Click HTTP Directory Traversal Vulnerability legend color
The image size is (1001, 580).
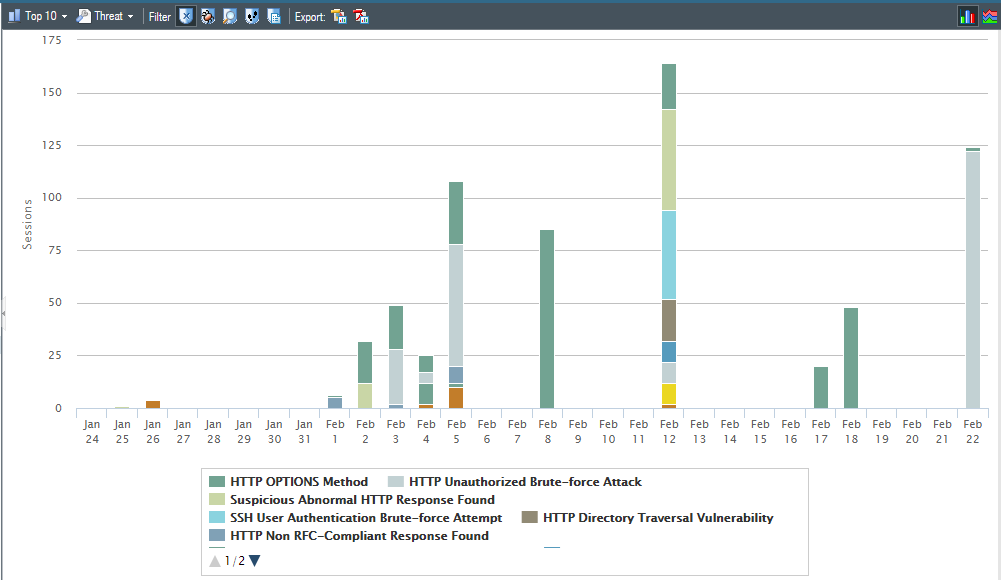tap(530, 518)
